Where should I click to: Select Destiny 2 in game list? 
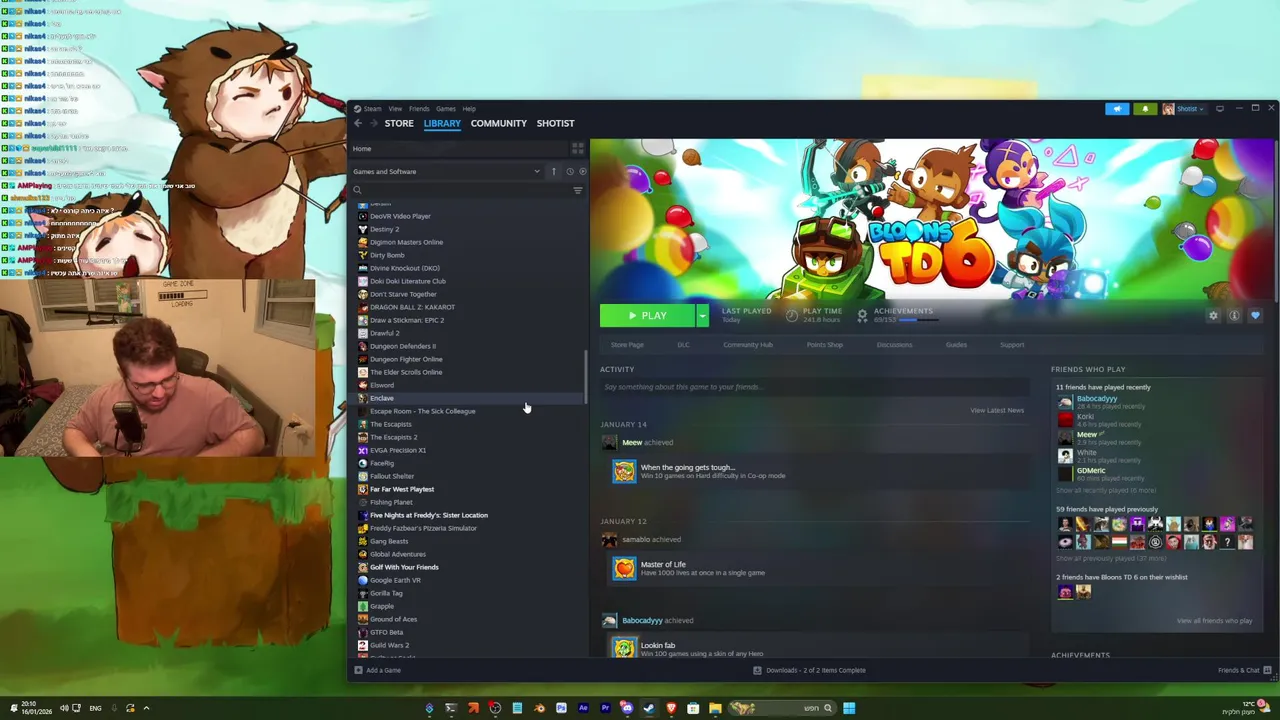pos(384,229)
